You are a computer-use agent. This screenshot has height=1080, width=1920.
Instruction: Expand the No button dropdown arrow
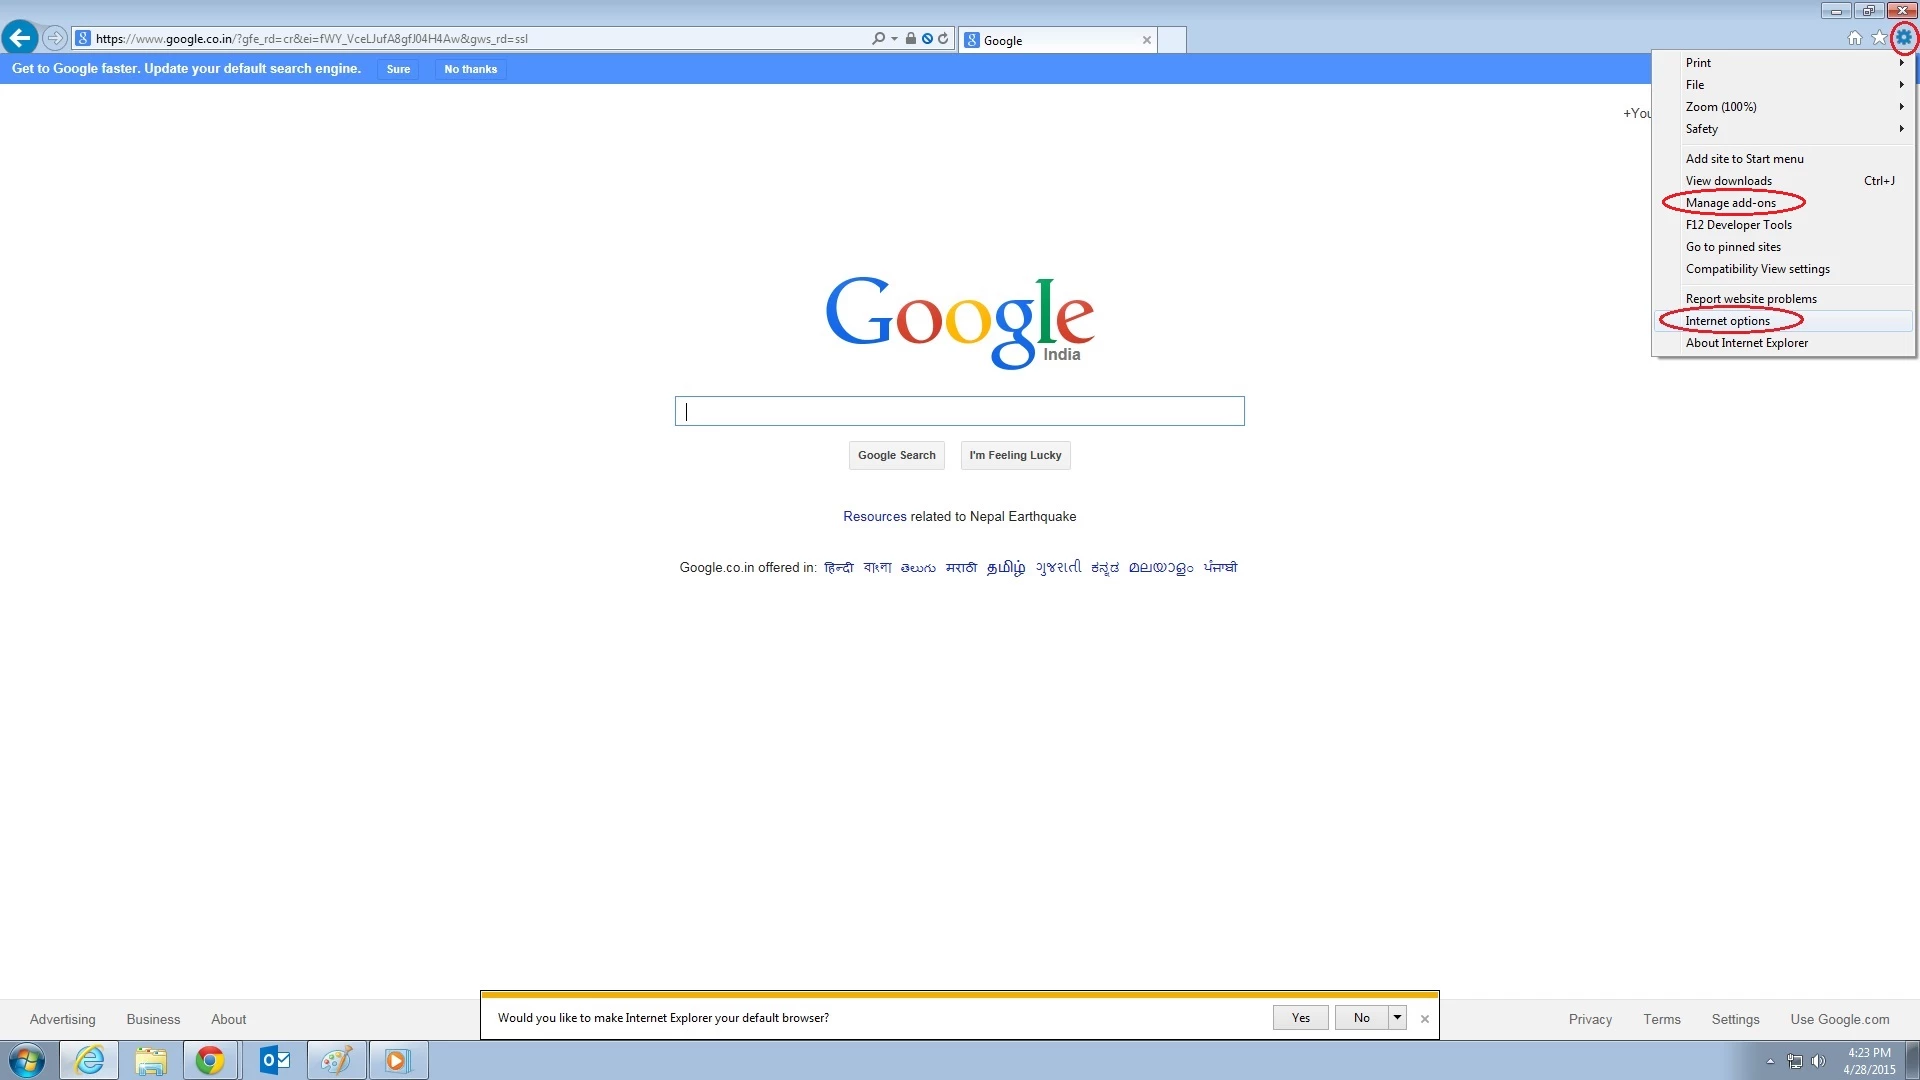[x=1397, y=1018]
